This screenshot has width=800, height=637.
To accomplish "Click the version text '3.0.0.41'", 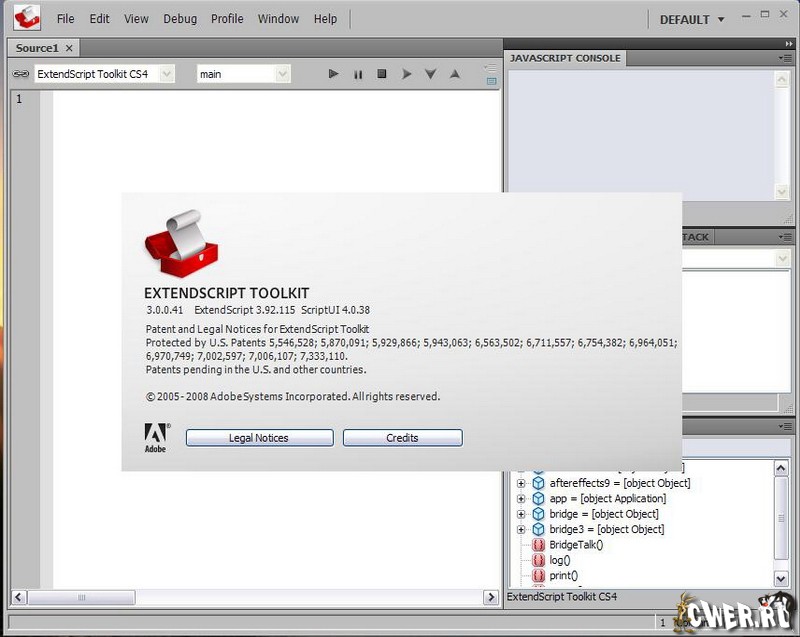I will point(164,310).
